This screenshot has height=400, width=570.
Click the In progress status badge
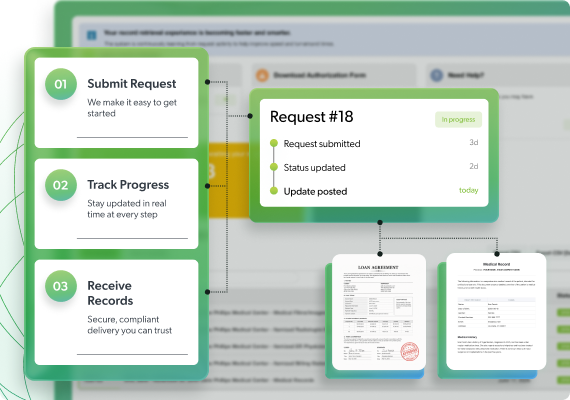[x=458, y=120]
